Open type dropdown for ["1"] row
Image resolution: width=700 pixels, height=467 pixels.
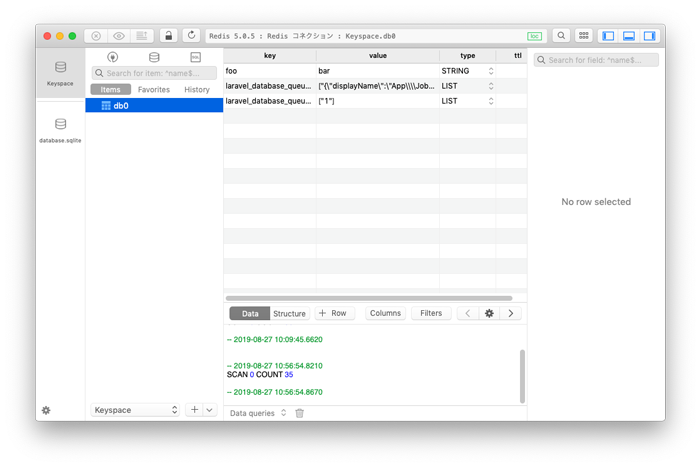[491, 101]
